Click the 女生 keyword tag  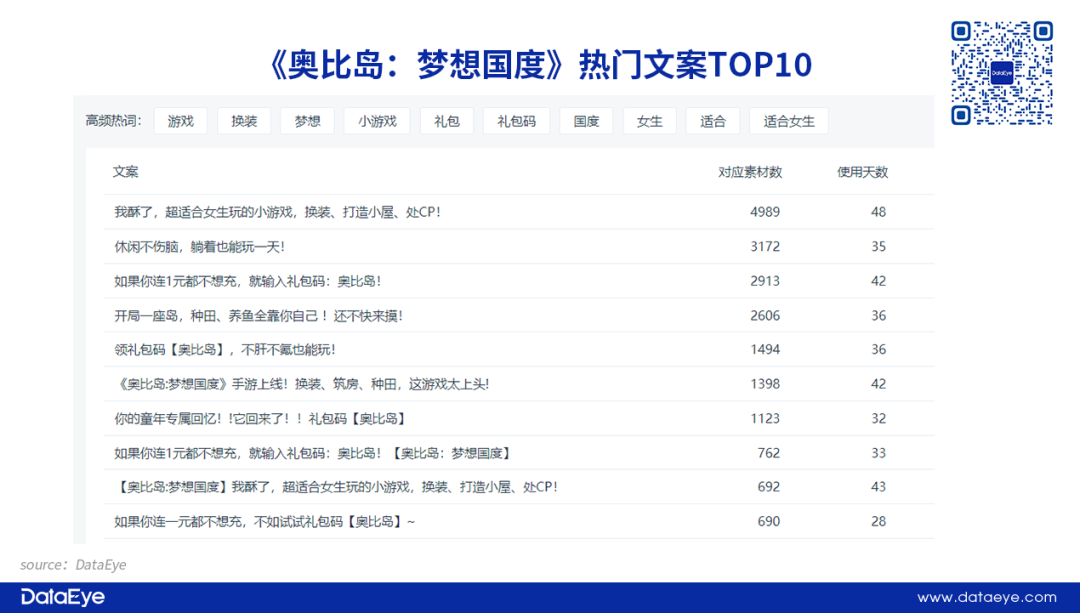pos(650,121)
